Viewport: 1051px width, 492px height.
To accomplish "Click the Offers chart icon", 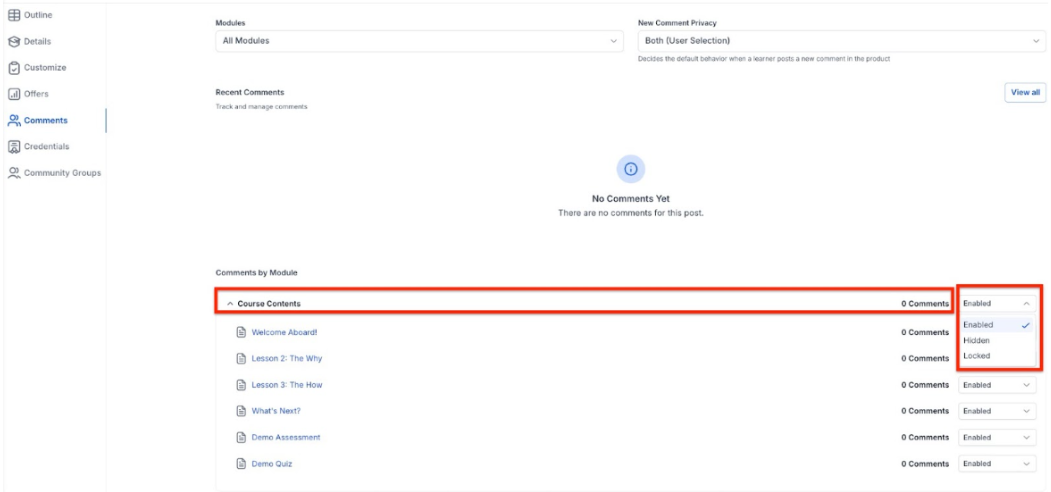I will (x=14, y=94).
